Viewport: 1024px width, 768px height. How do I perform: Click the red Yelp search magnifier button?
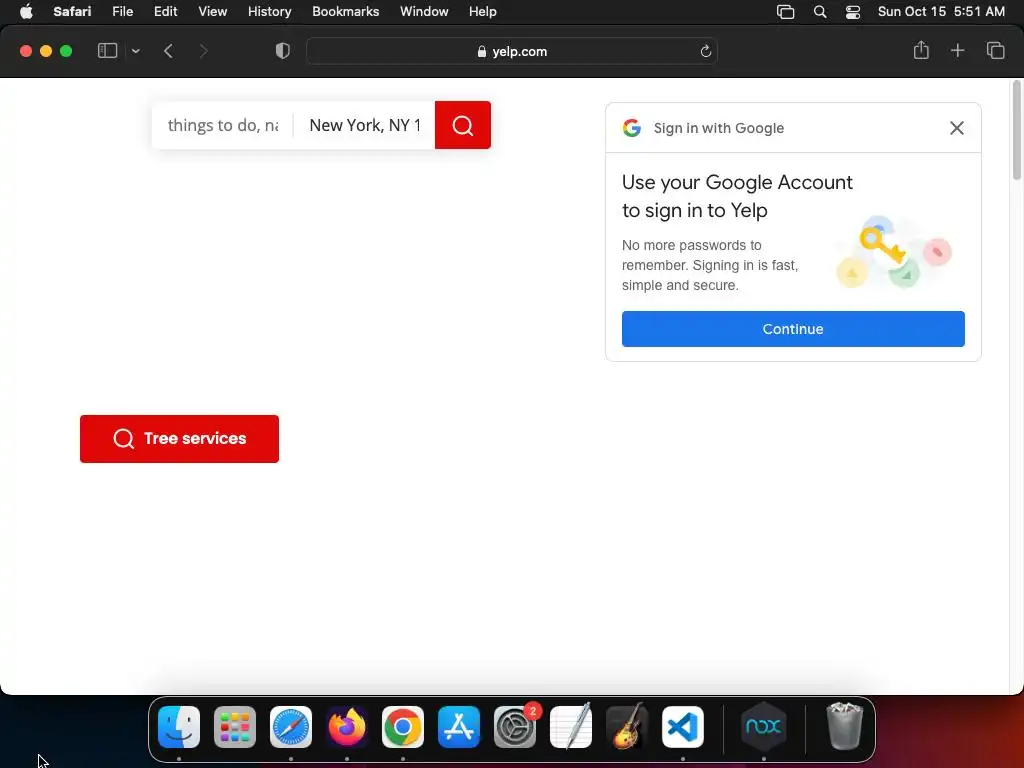(x=462, y=125)
